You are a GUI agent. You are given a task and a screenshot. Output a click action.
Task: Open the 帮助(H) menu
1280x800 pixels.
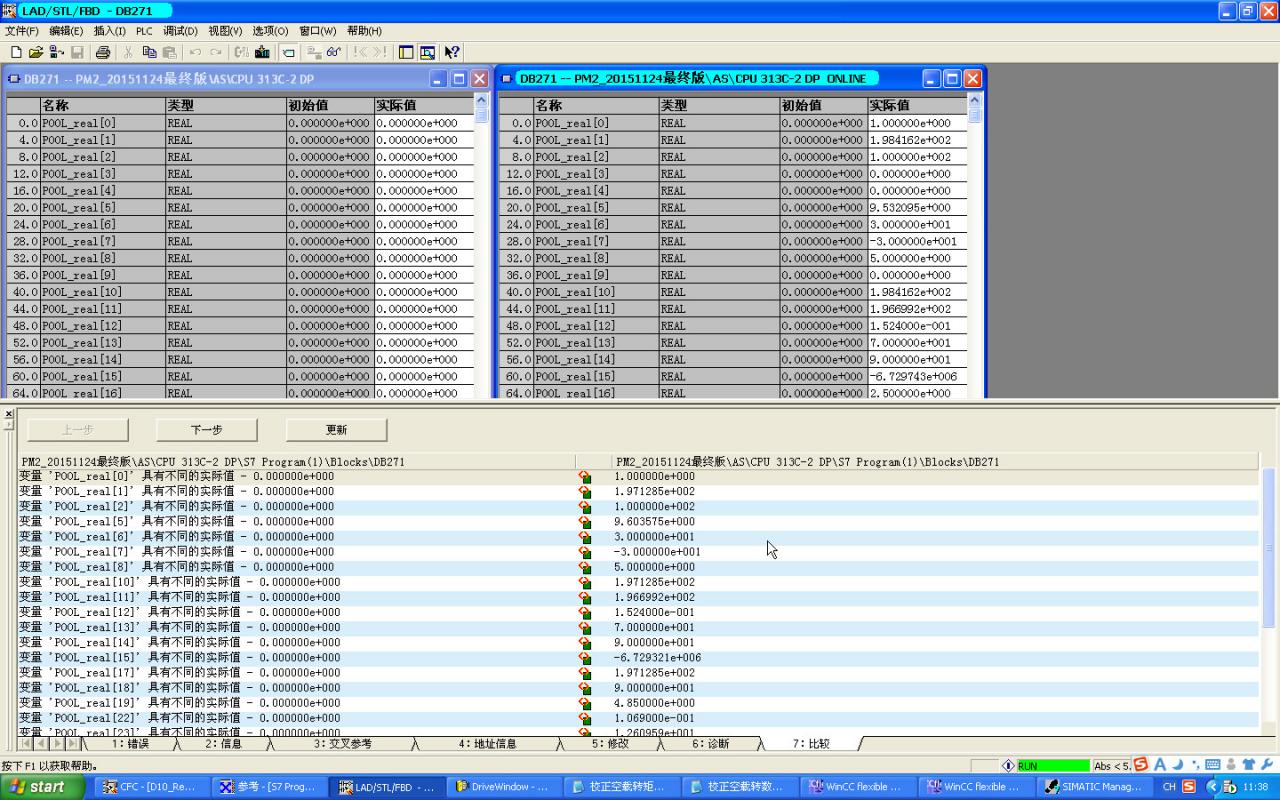[364, 31]
